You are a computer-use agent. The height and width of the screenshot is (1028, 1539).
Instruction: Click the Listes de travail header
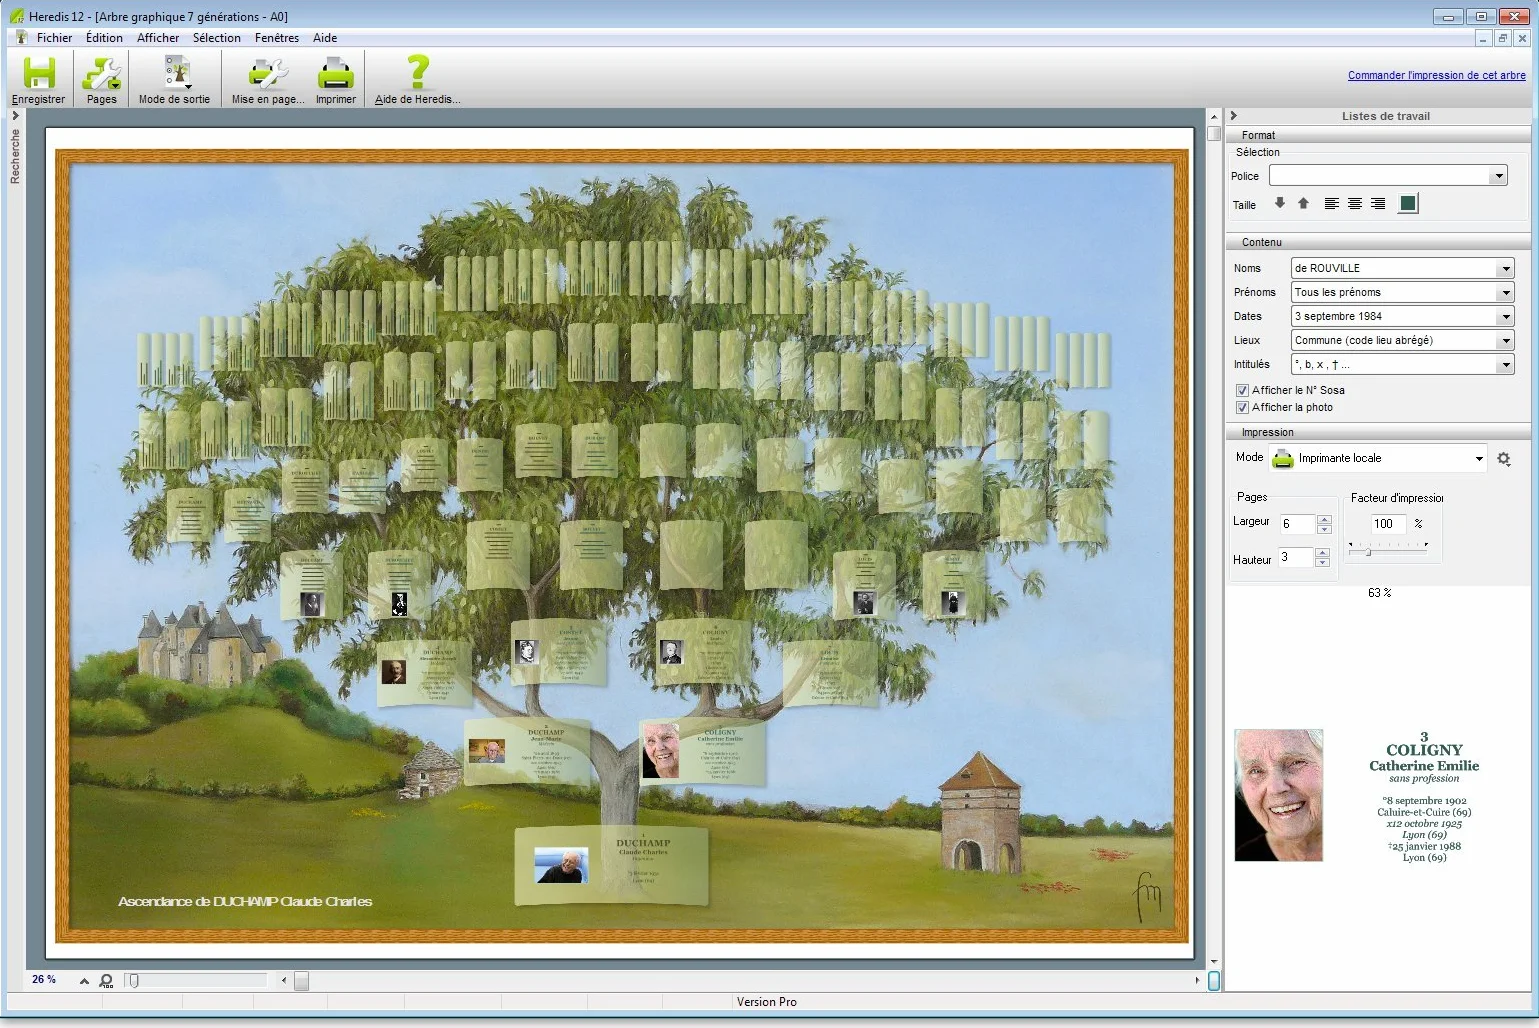(x=1386, y=116)
